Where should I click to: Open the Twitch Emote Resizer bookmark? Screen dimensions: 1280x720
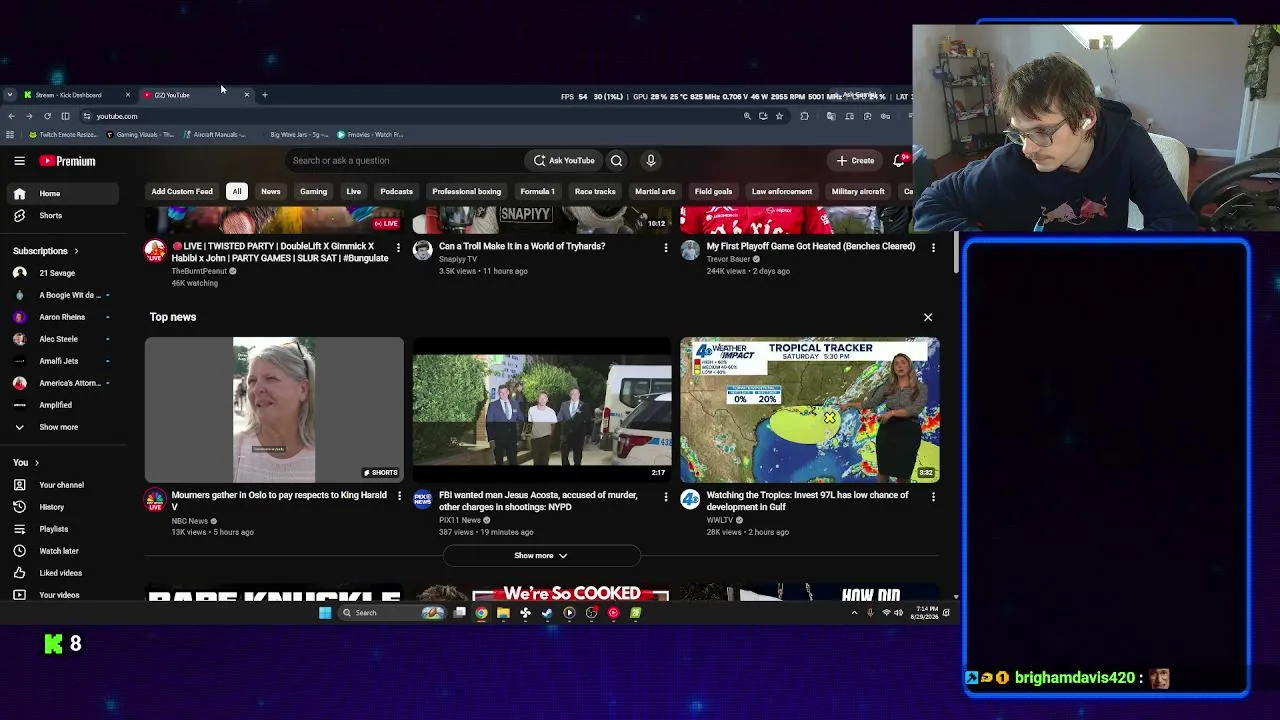(x=63, y=135)
